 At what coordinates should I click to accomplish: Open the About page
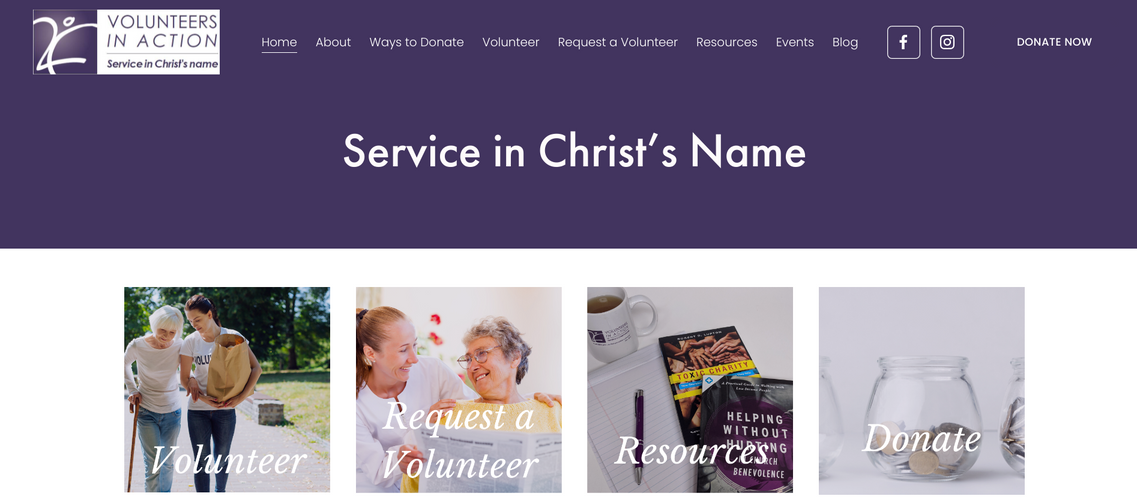click(333, 42)
